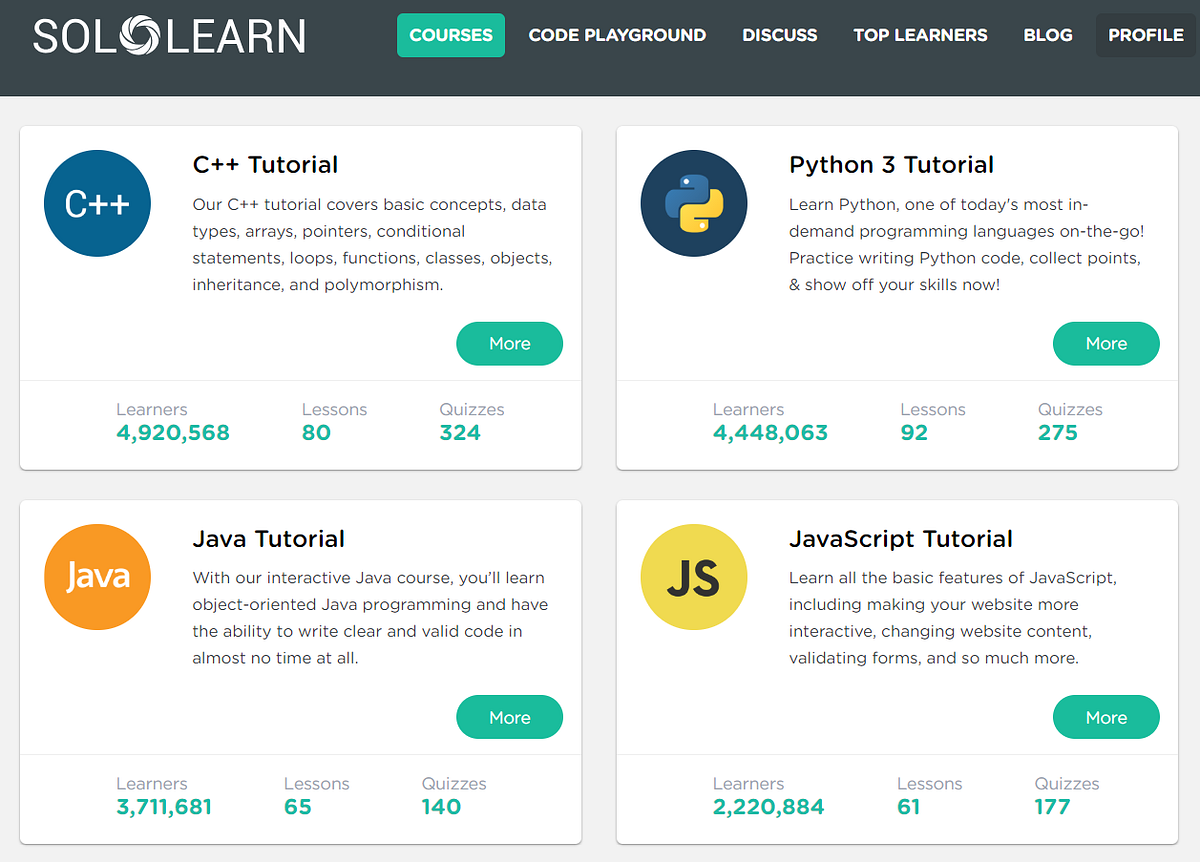This screenshot has width=1200, height=862.
Task: Open the Blog section
Action: 1047,35
